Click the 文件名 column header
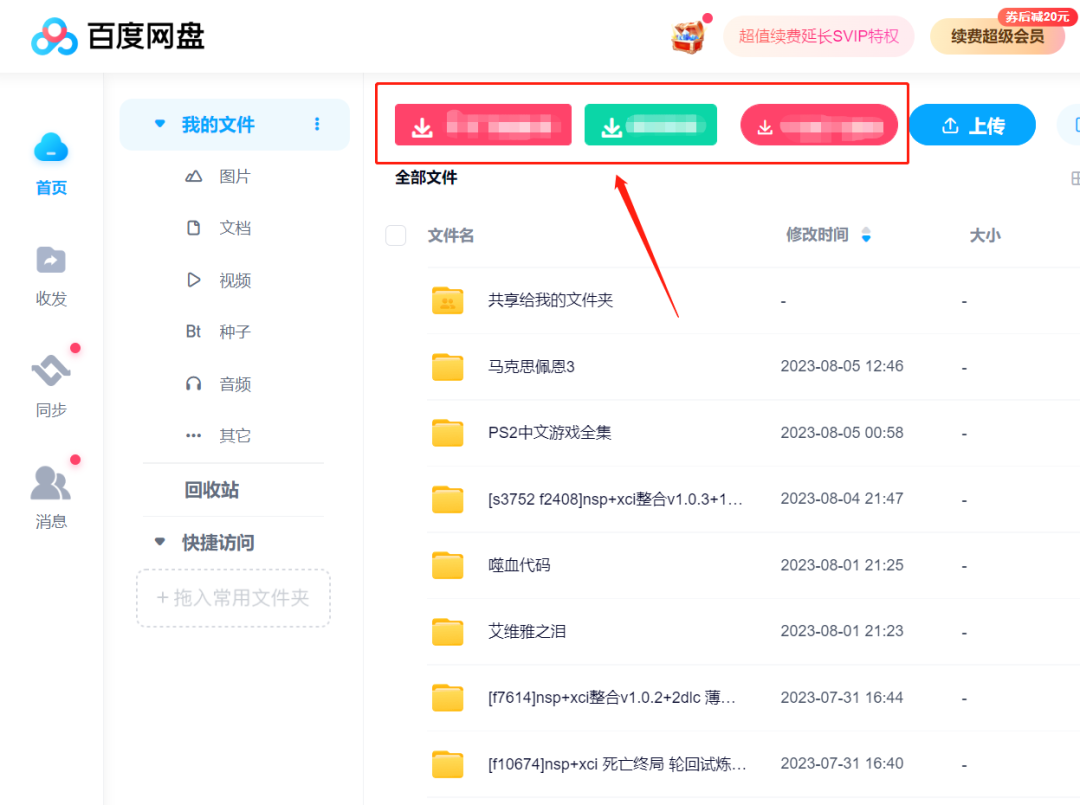The image size is (1080, 805). coord(450,236)
